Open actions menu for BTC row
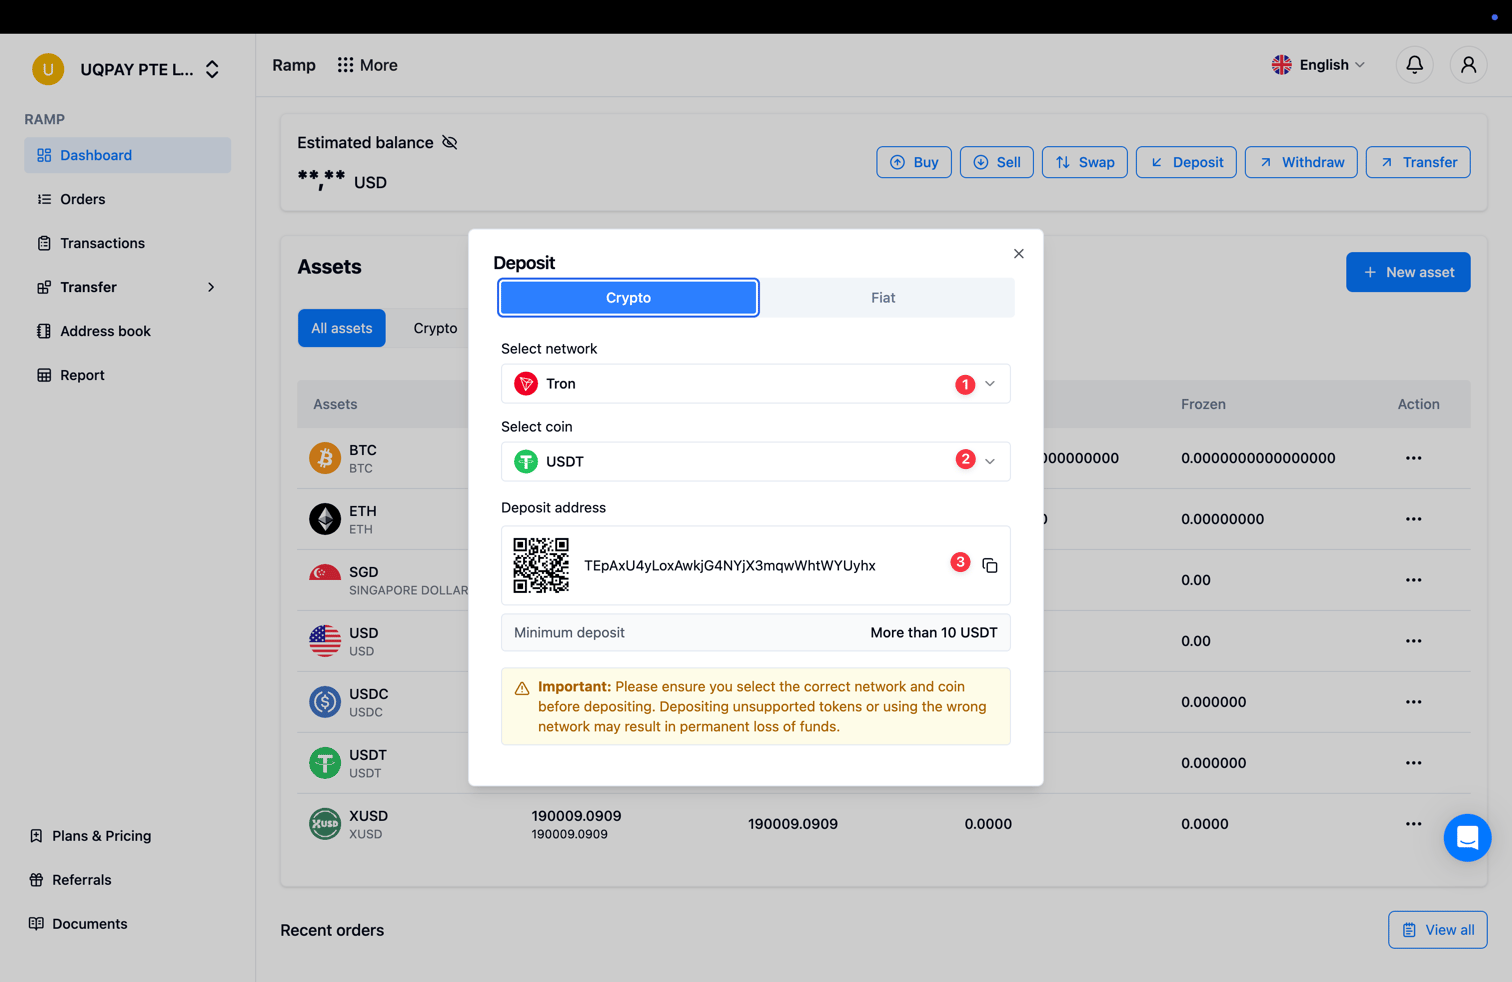 tap(1413, 458)
